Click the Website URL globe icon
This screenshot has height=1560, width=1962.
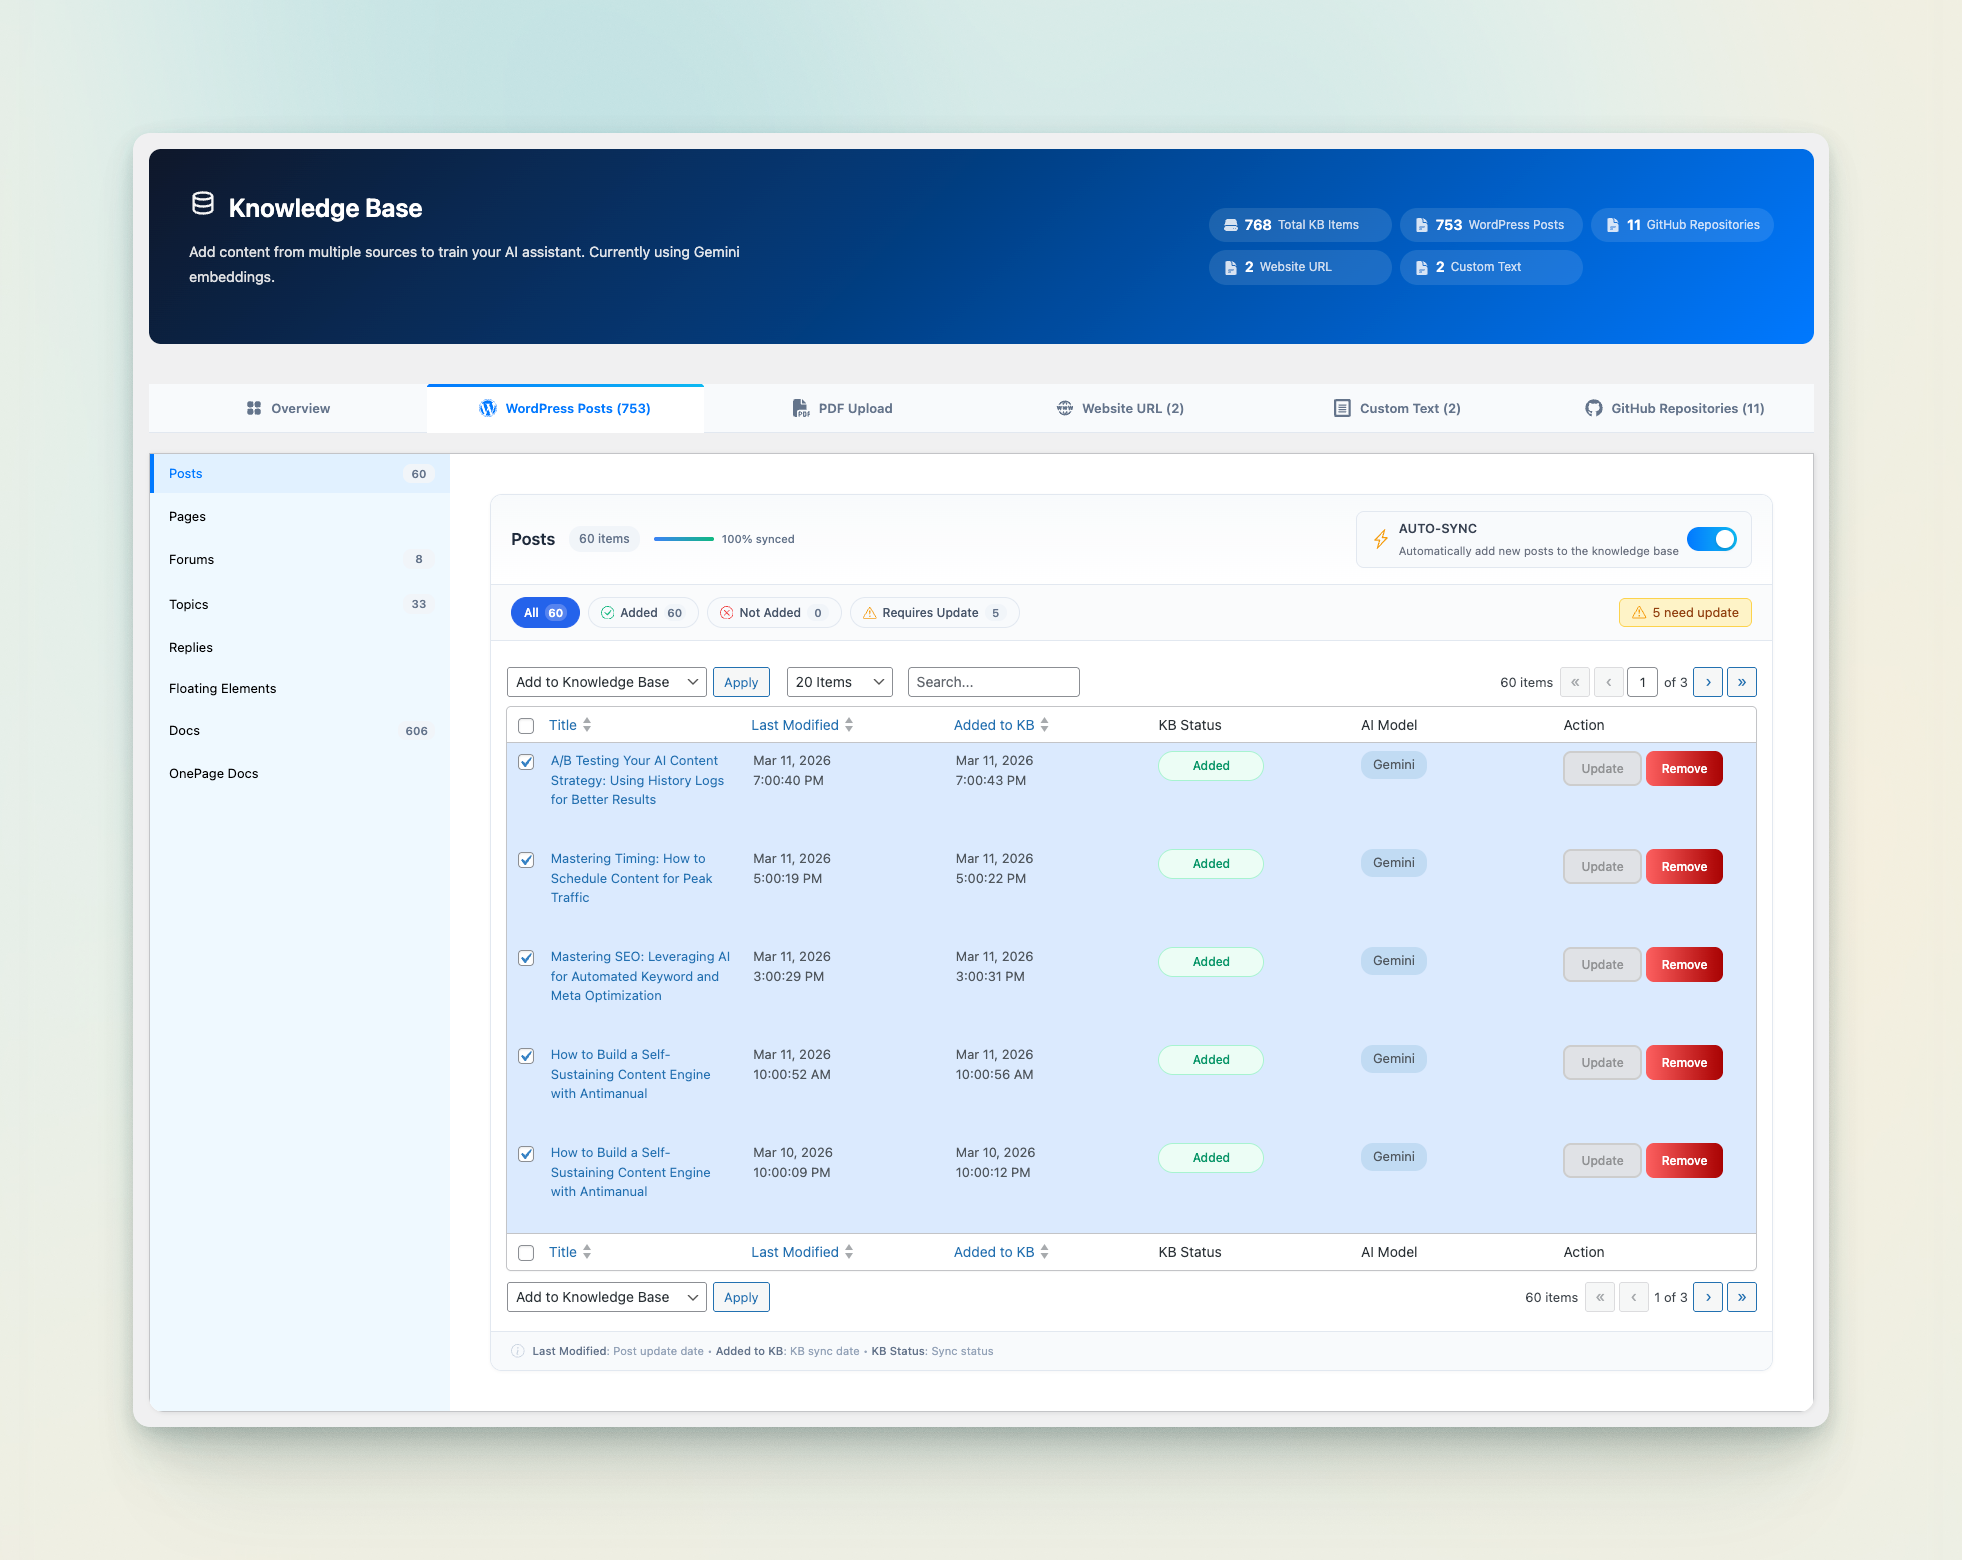pyautogui.click(x=1065, y=408)
